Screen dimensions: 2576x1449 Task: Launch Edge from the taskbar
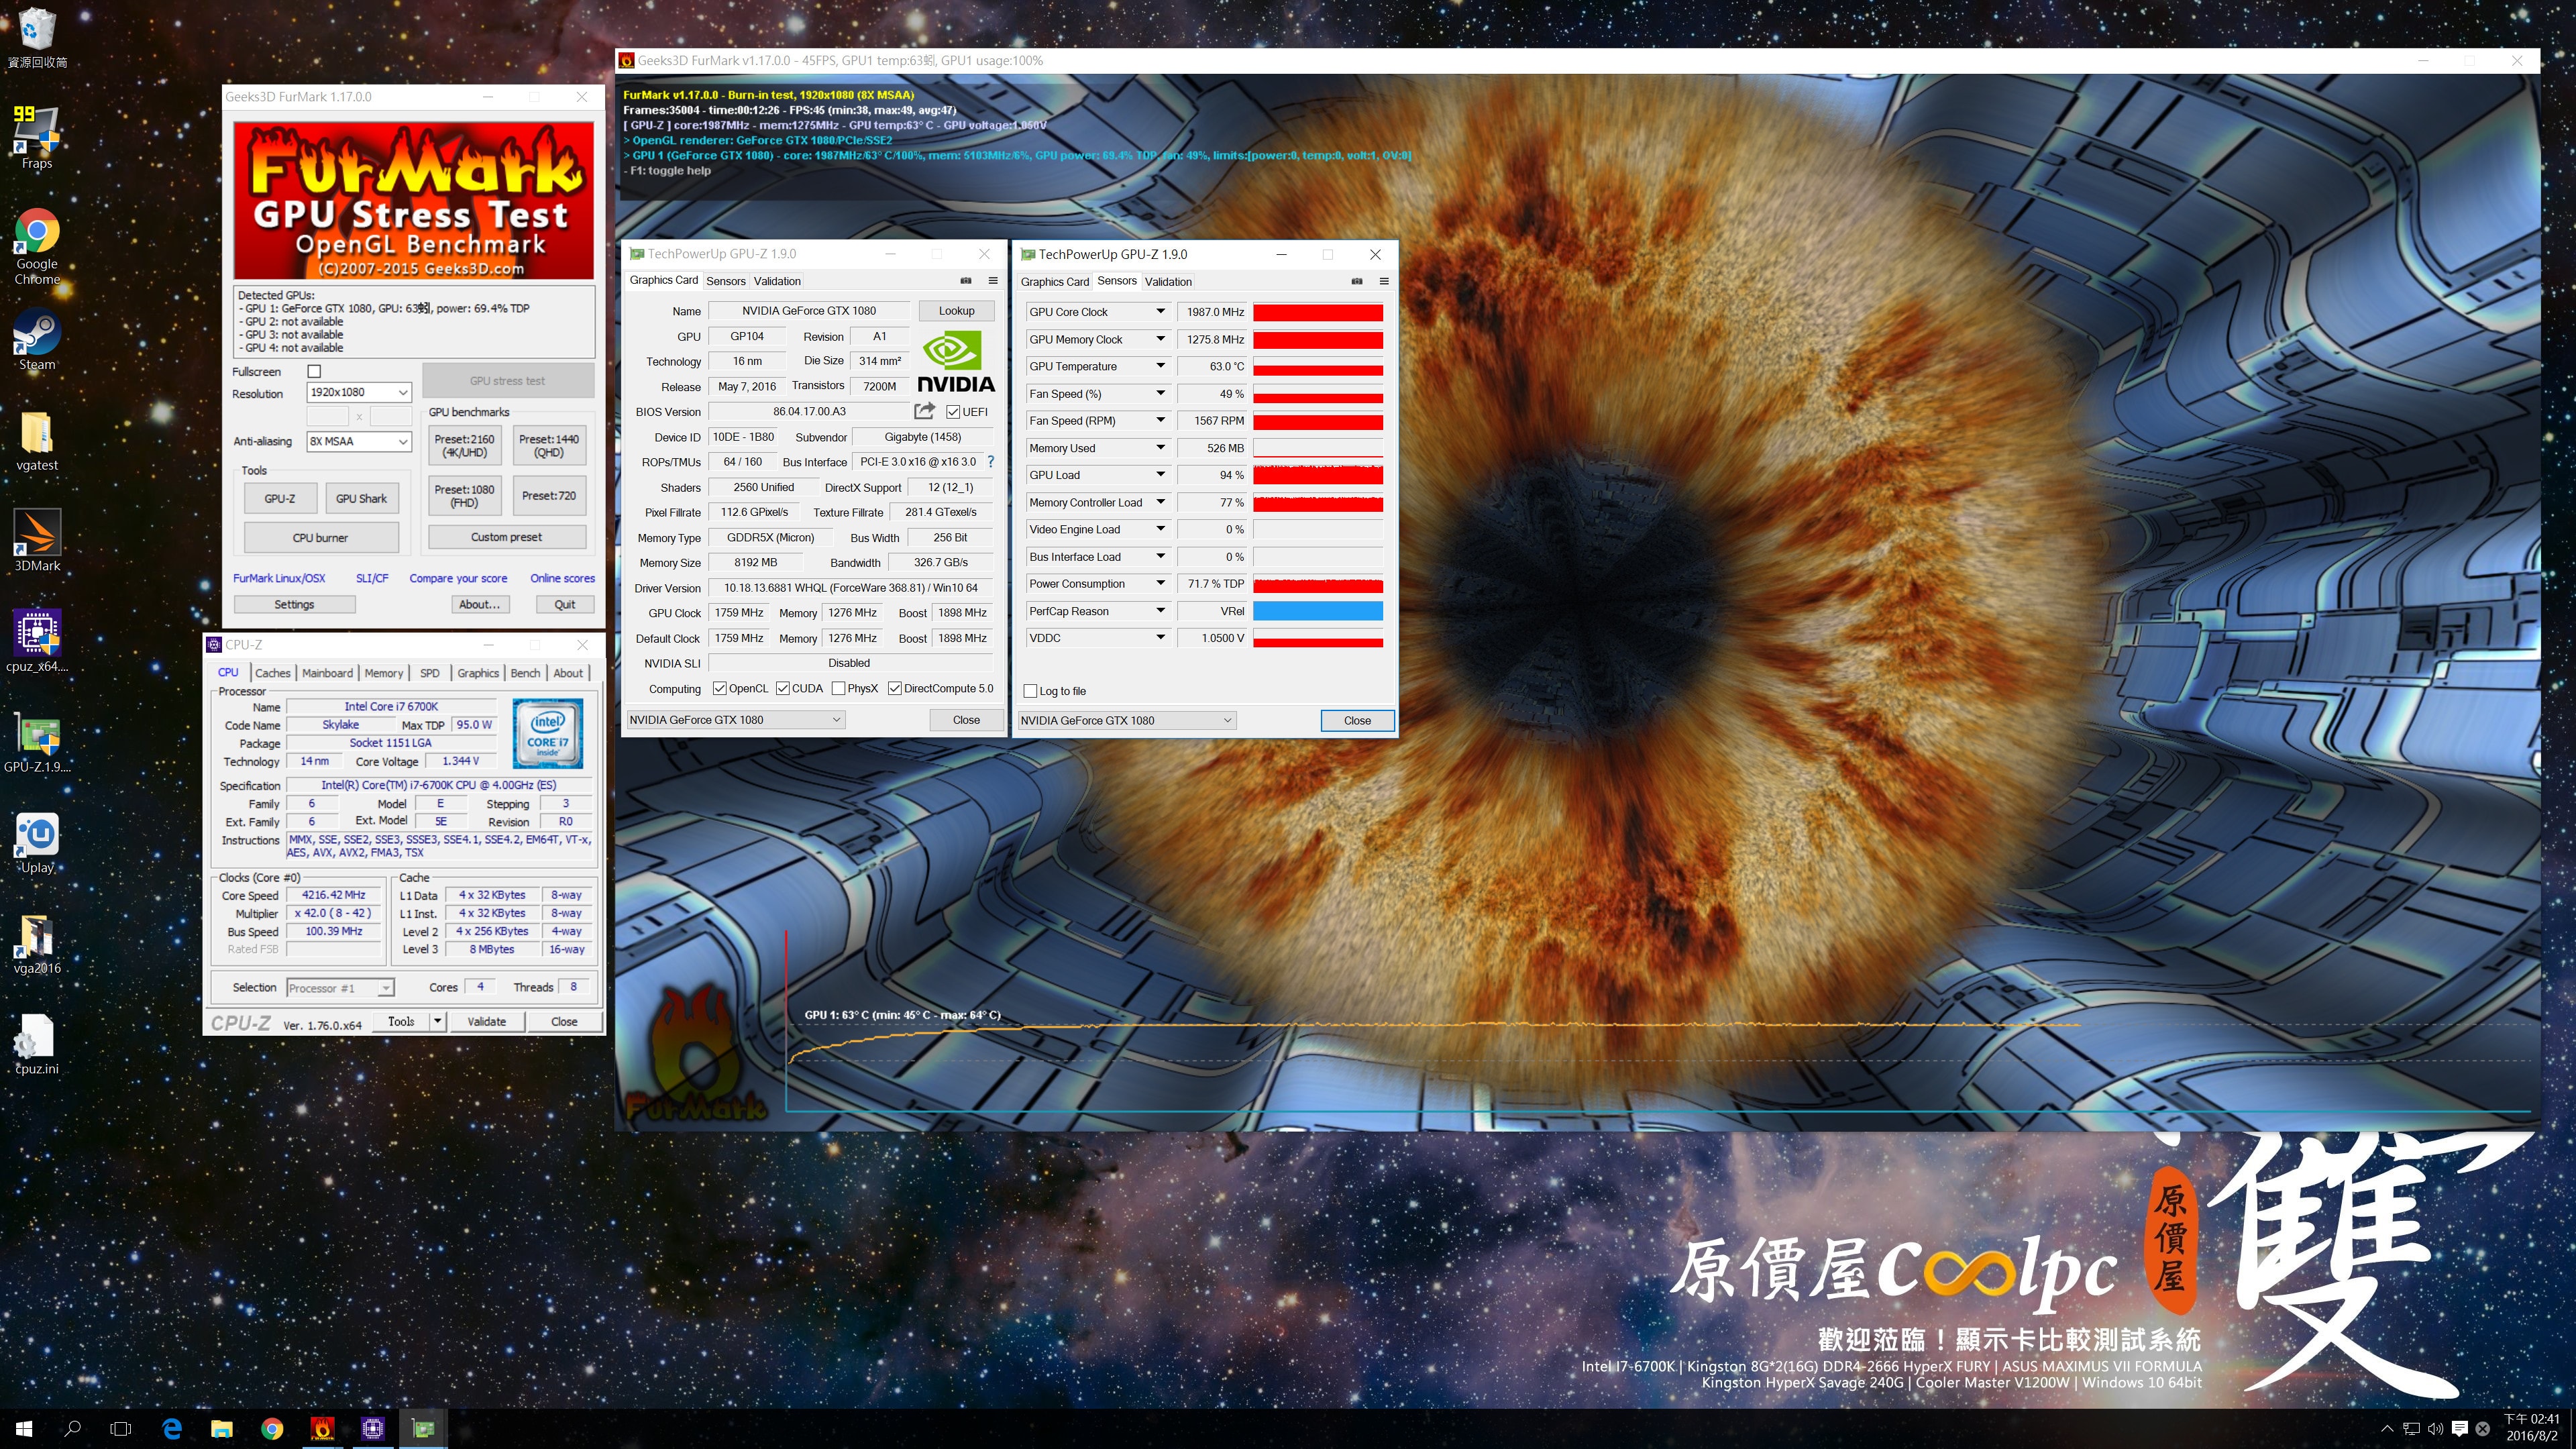click(x=172, y=1429)
